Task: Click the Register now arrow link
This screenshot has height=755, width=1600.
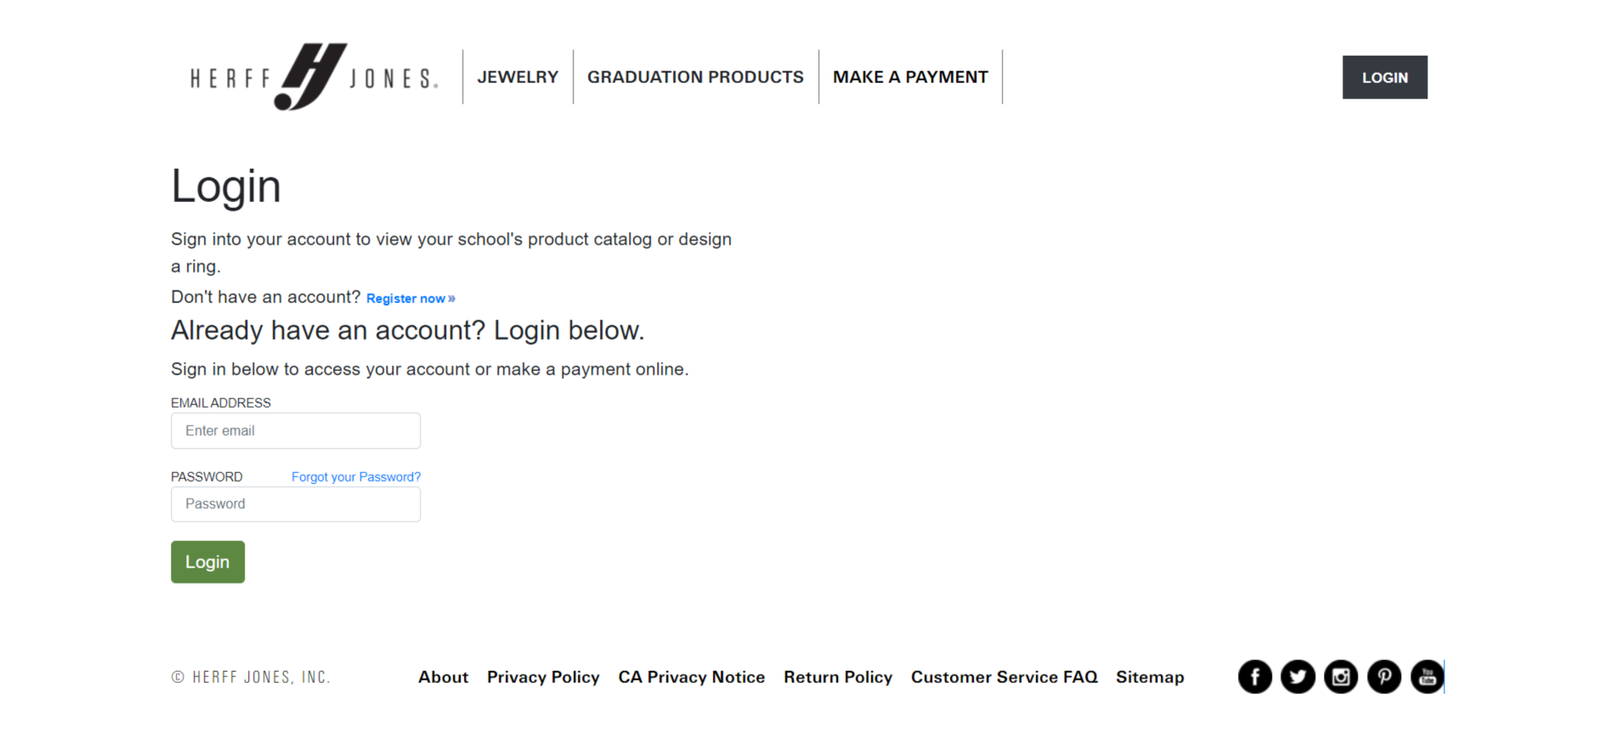Action: (x=451, y=297)
